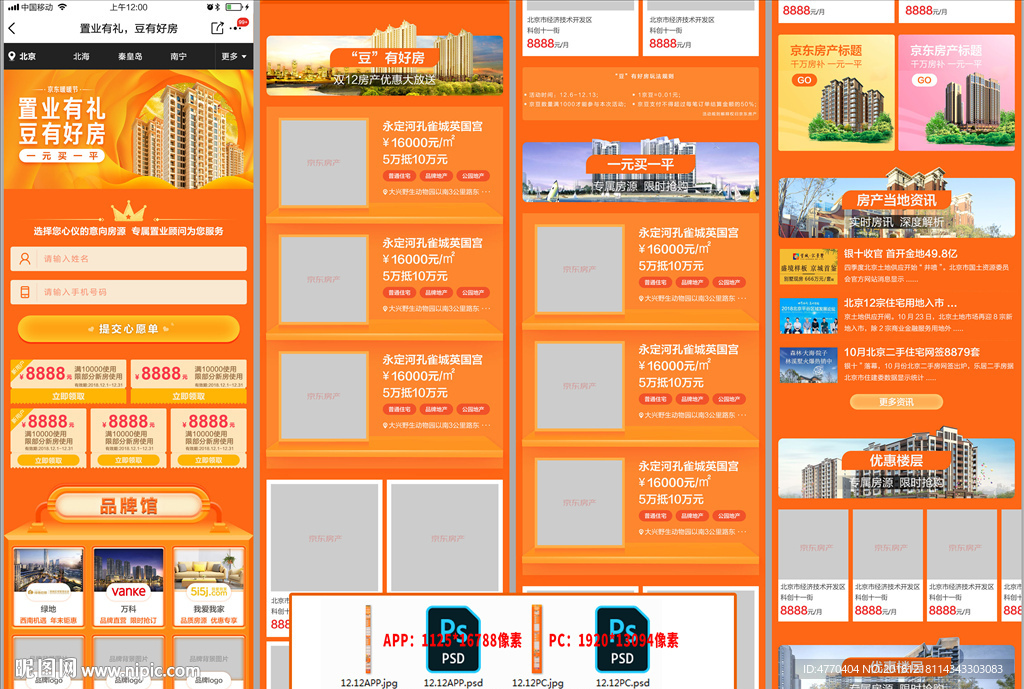The height and width of the screenshot is (689, 1024).
Task: Open the 优惠楼层 banner
Action: tap(896, 468)
